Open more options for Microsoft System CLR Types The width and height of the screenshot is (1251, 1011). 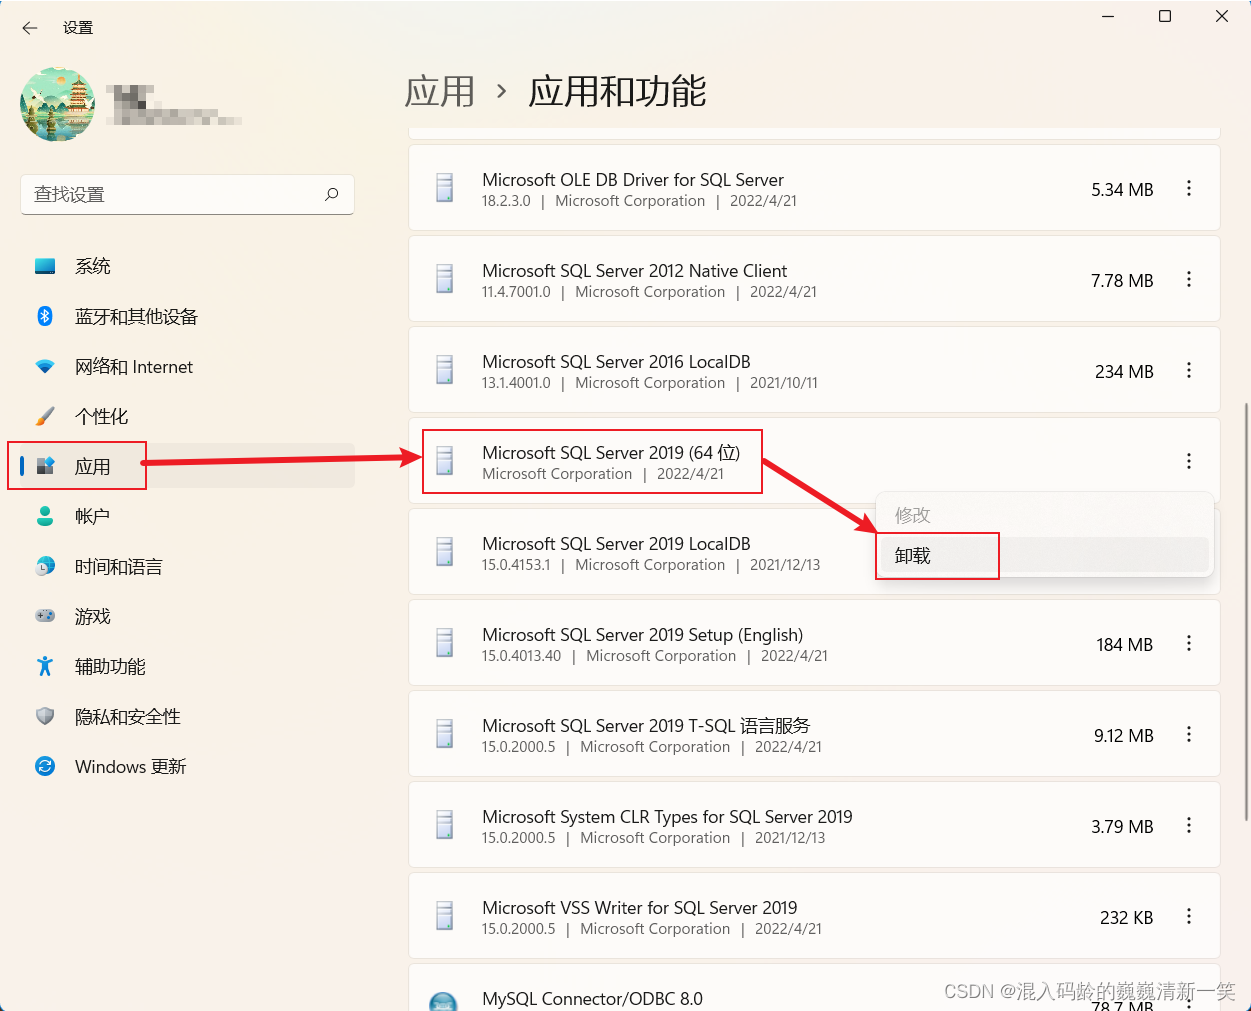(x=1189, y=825)
